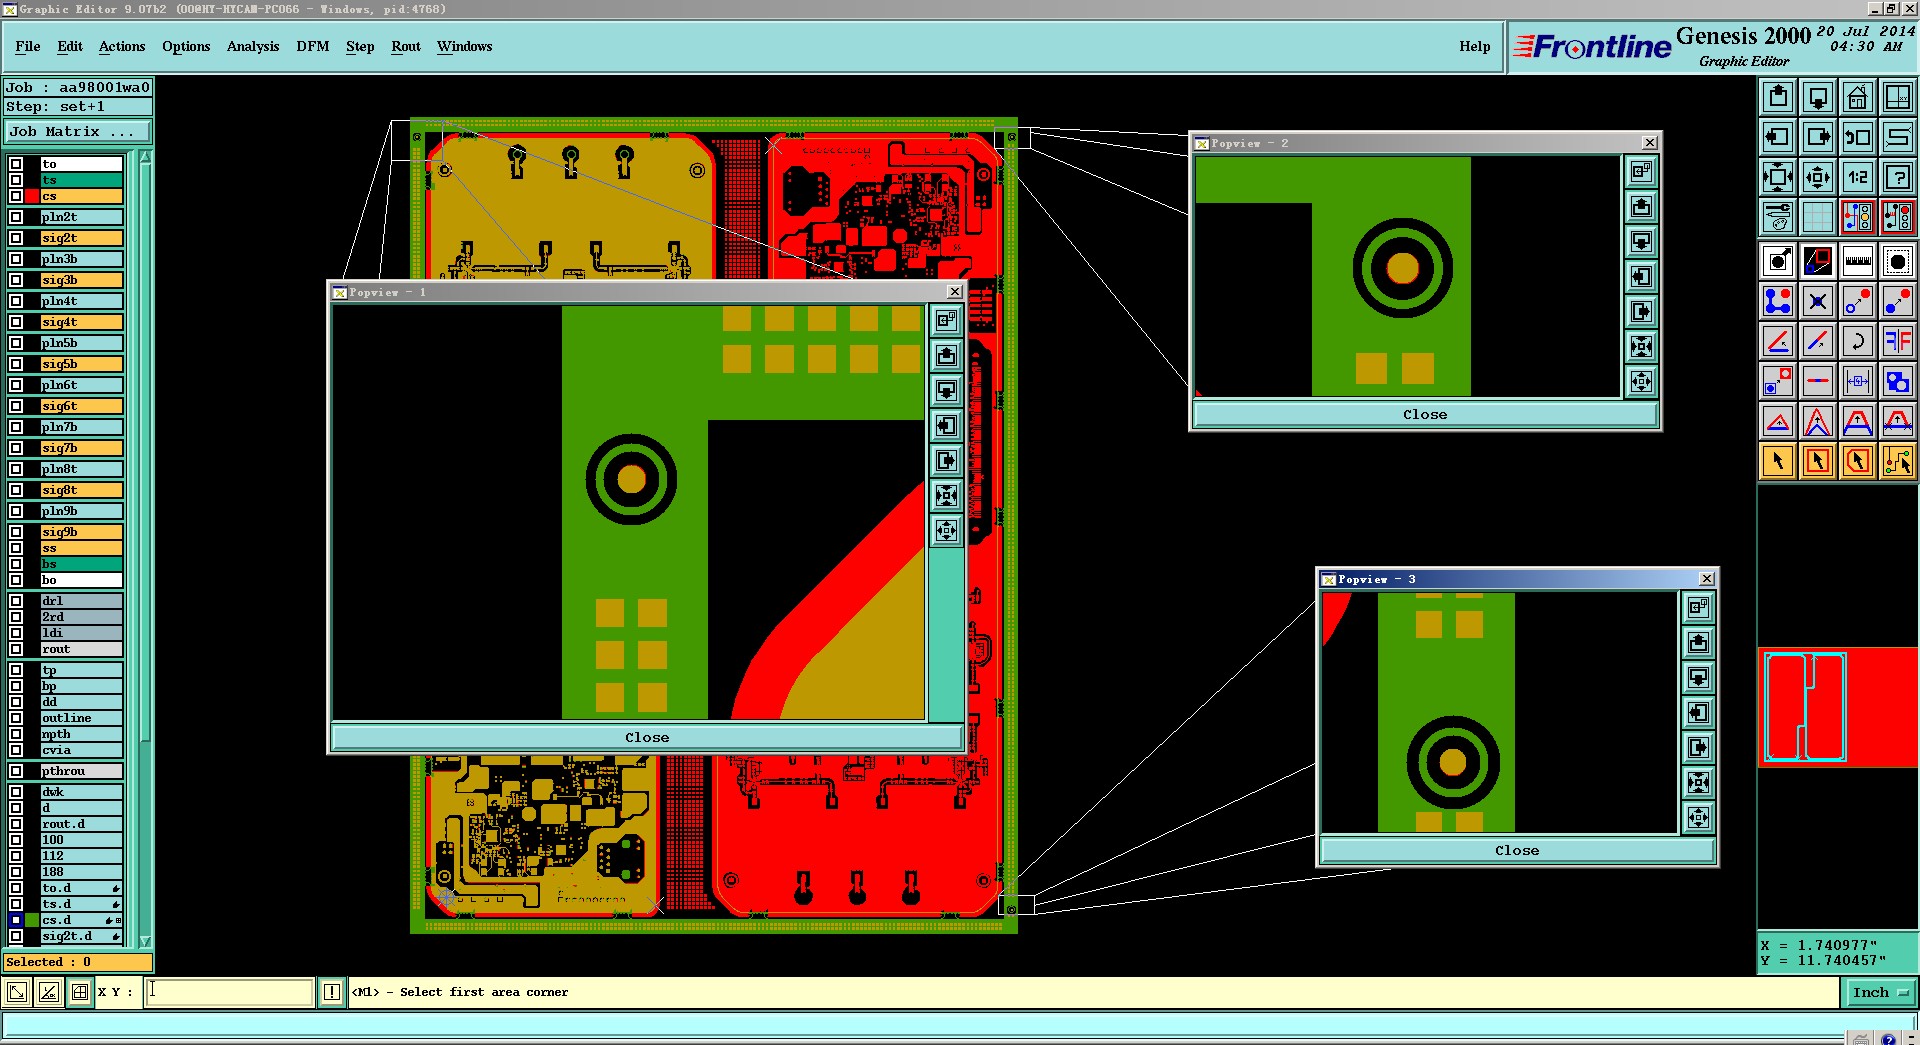Open the Analysis menu
Viewport: 1920px width, 1045px height.
[253, 46]
